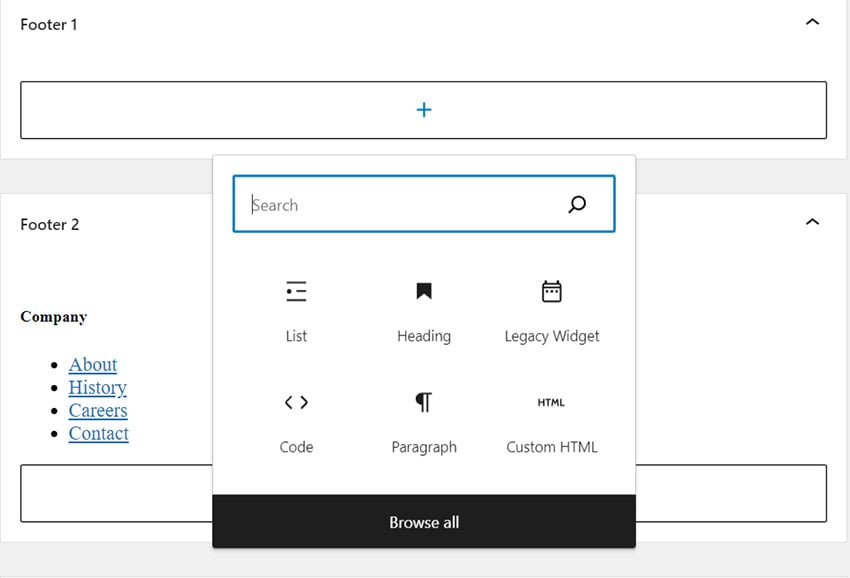Click the magnifier icon in the search box
850x578 pixels.
tap(577, 205)
